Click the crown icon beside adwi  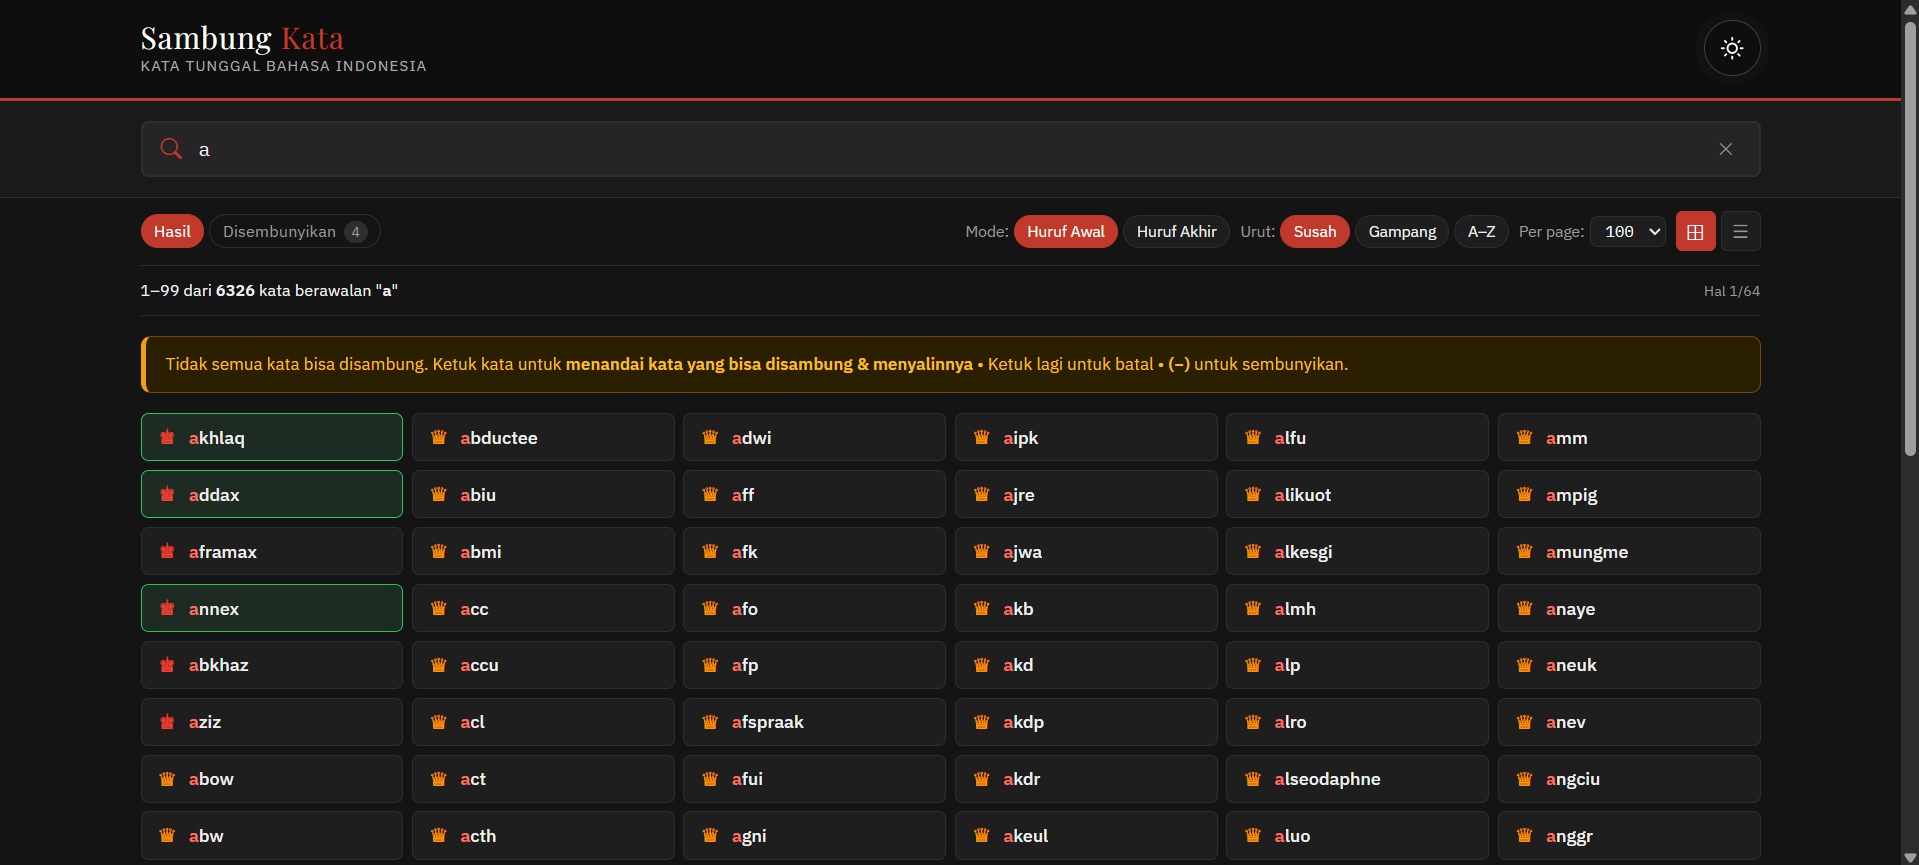coord(710,437)
